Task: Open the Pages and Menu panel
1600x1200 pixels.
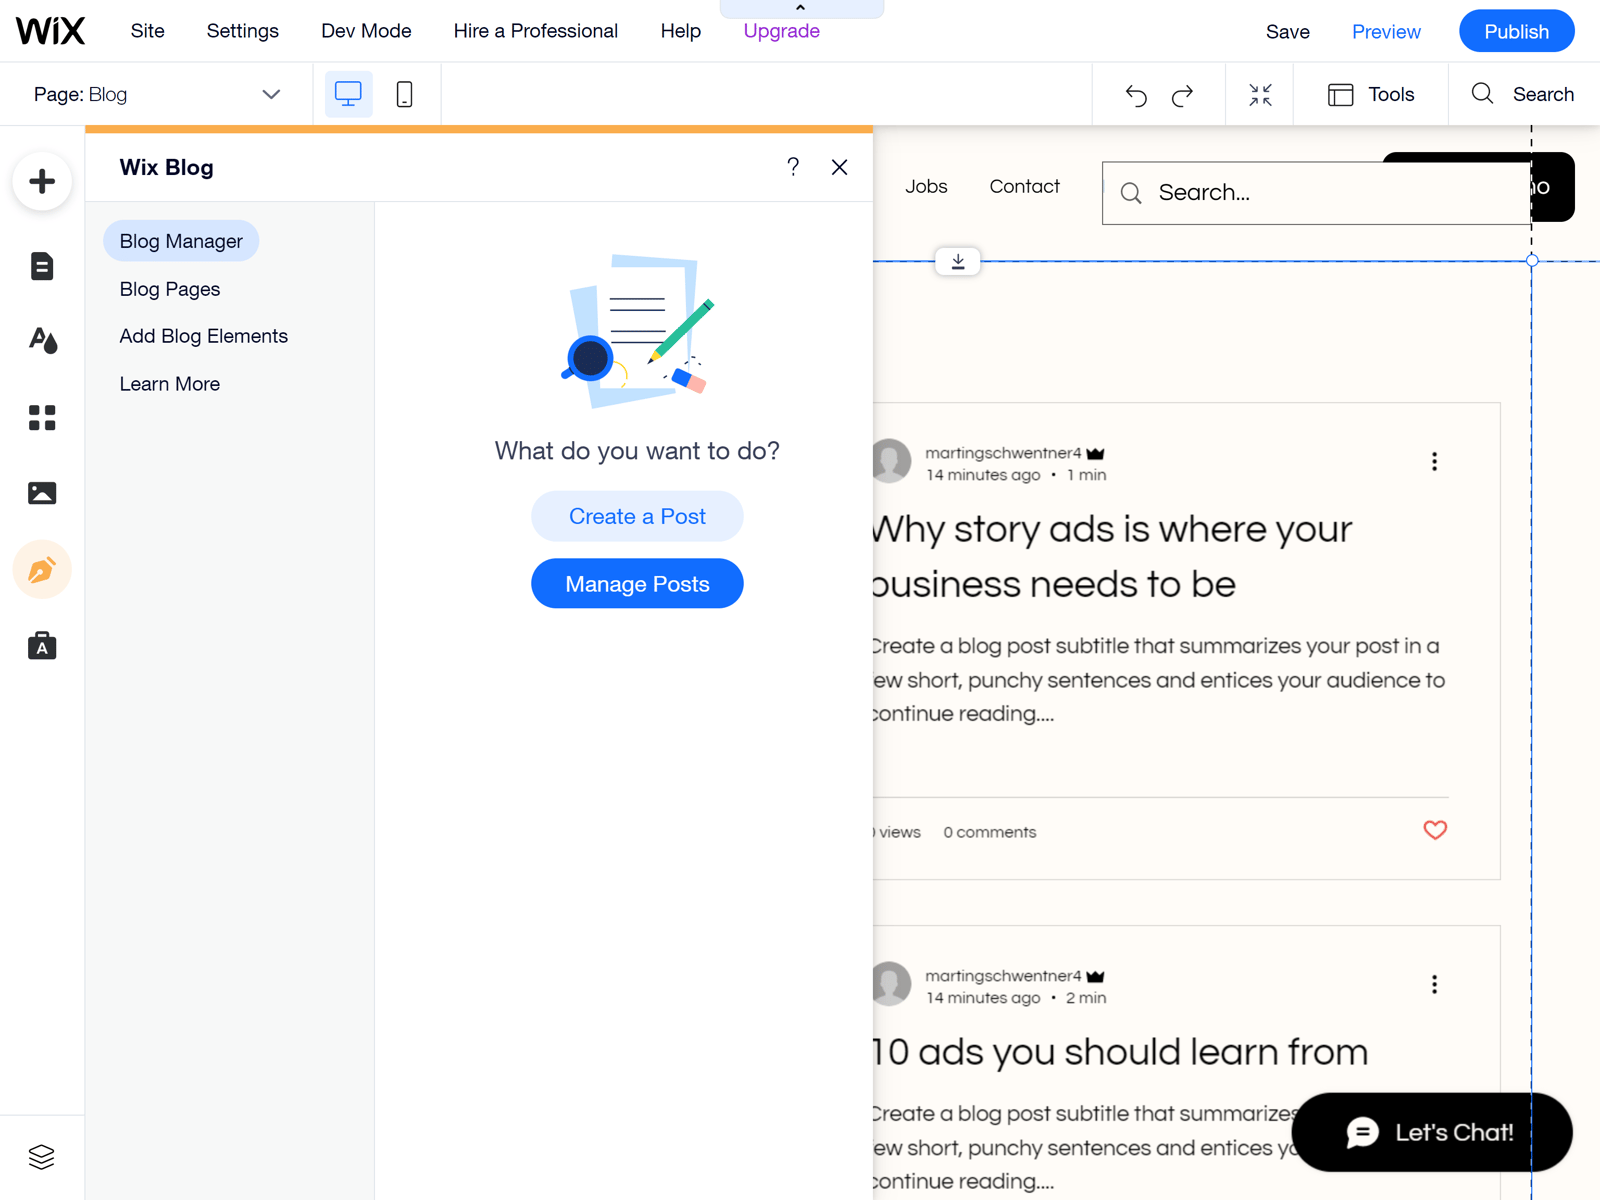Action: pyautogui.click(x=42, y=266)
